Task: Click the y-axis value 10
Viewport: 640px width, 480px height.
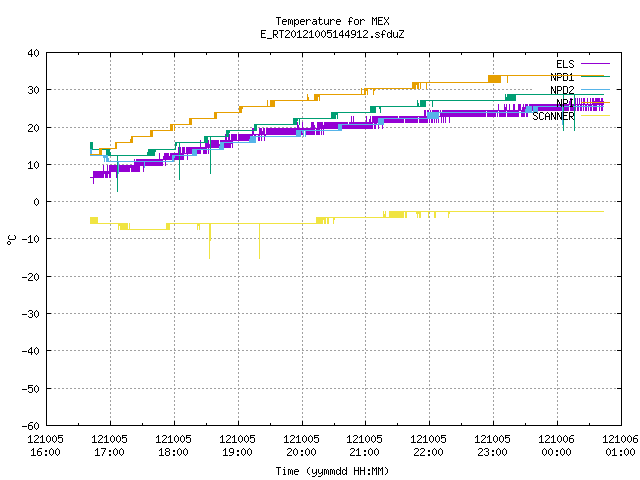Action: tap(33, 165)
